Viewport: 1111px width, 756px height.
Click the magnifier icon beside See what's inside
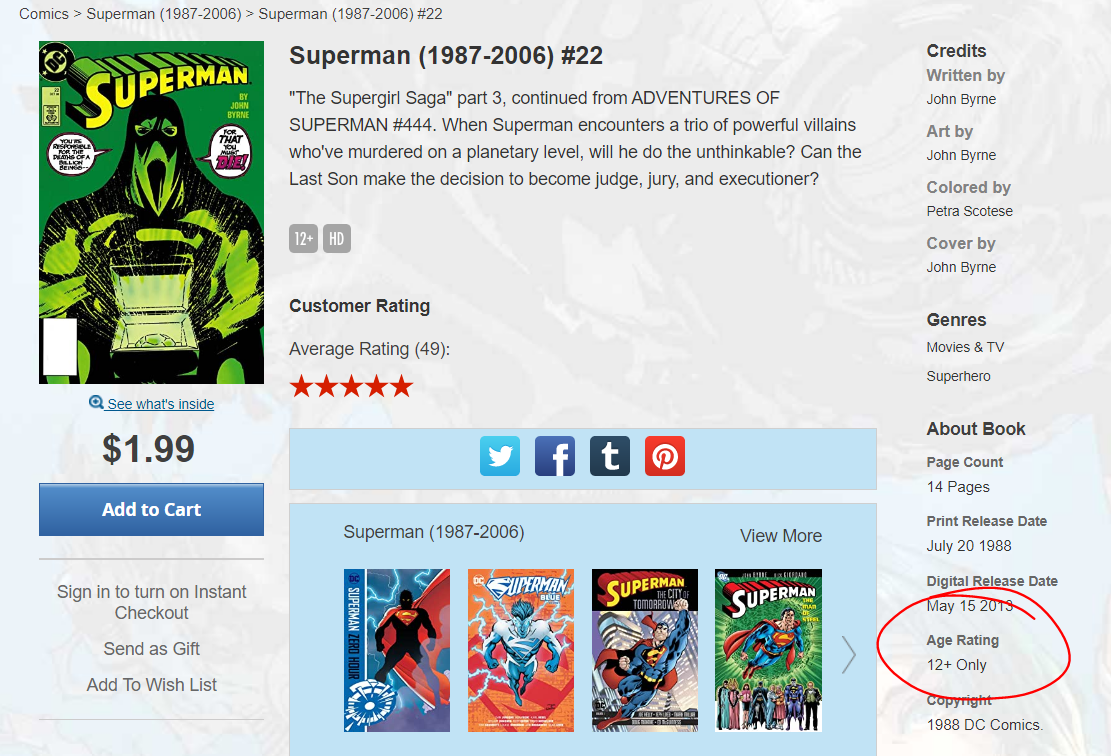pos(96,402)
